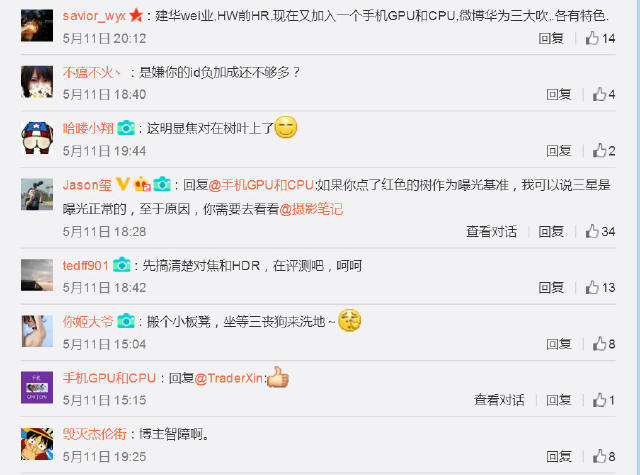The height and width of the screenshot is (475, 640).
Task: Click 回复 under 你姬大爷's comment
Action: (x=559, y=344)
